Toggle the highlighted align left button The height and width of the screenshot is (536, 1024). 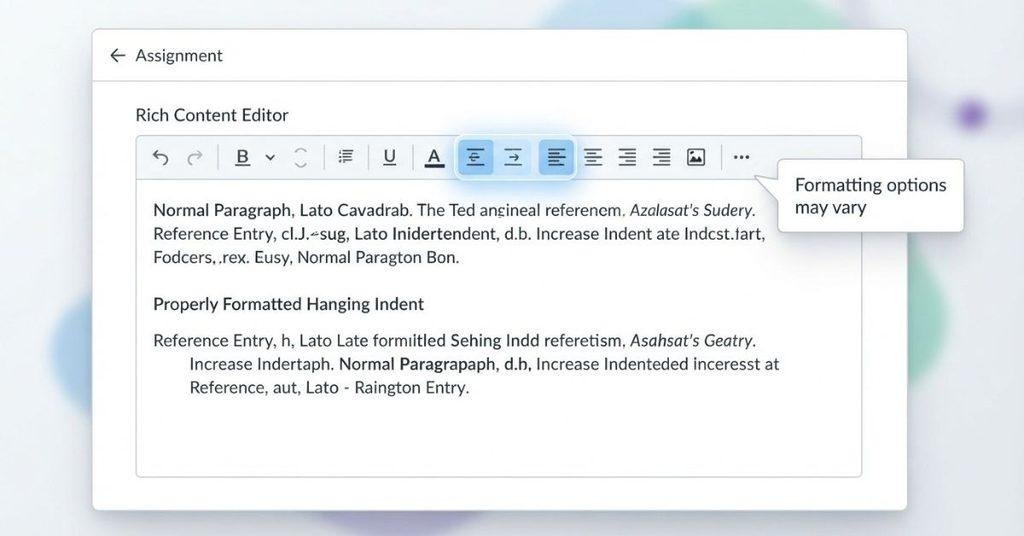(556, 157)
